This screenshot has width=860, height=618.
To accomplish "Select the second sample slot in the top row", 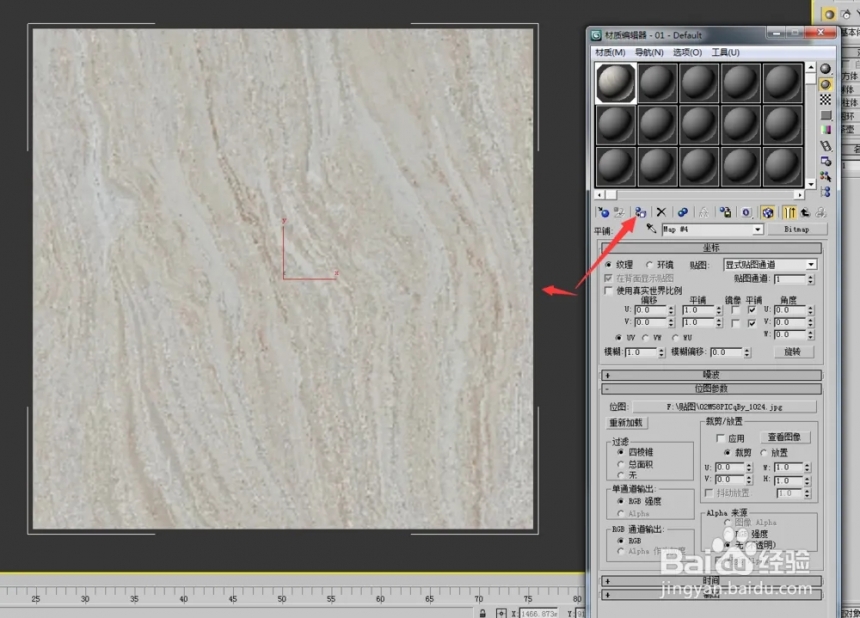I will [x=658, y=83].
